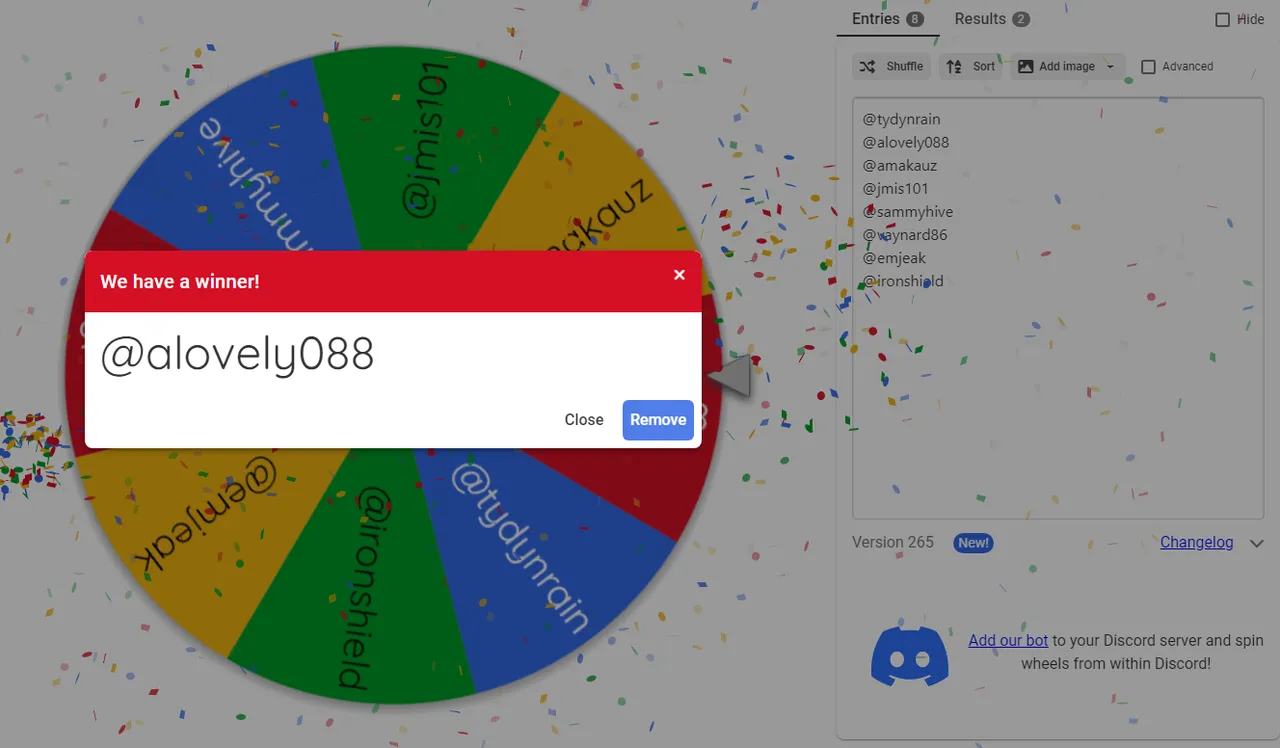Viewport: 1280px width, 748px height.
Task: Open the Add image dropdown
Action: pyautogui.click(x=1067, y=66)
